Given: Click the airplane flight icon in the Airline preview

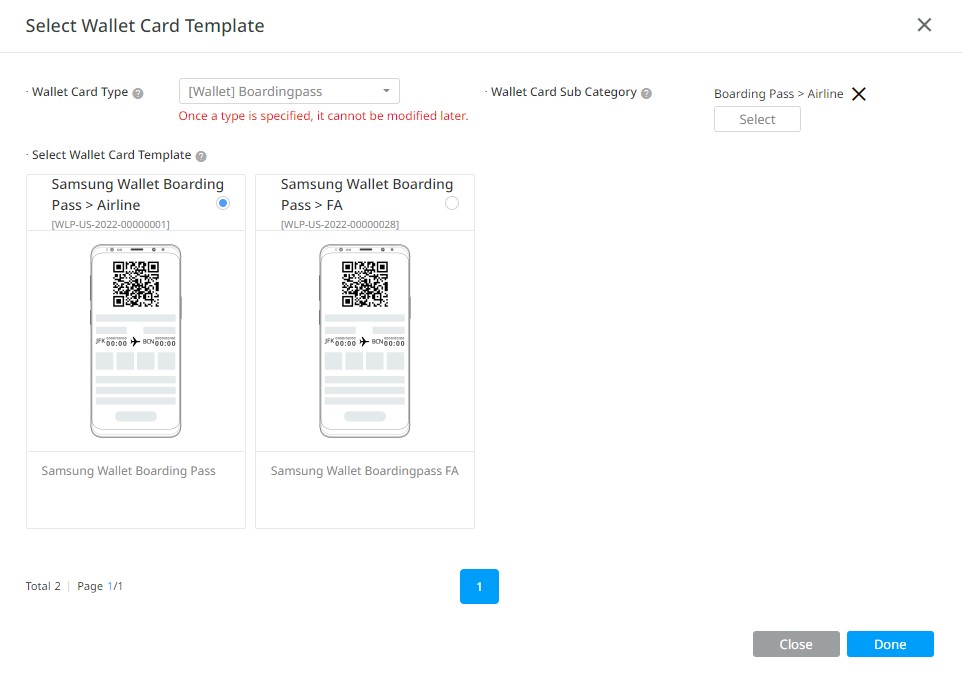Looking at the screenshot, I should (136, 339).
